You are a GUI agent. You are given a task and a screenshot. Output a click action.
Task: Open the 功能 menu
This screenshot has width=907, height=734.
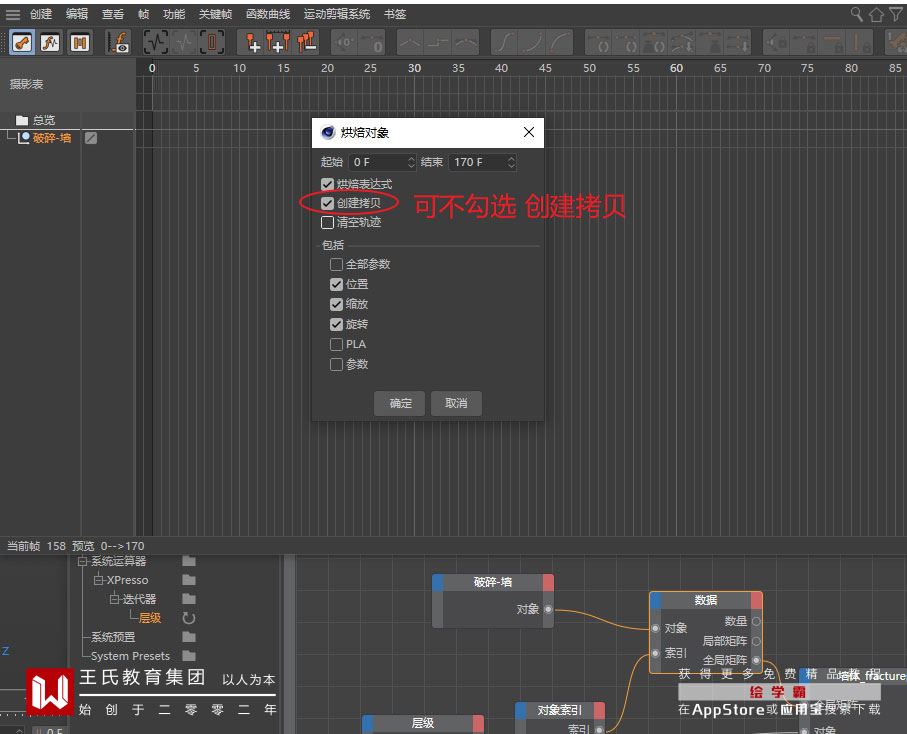174,14
